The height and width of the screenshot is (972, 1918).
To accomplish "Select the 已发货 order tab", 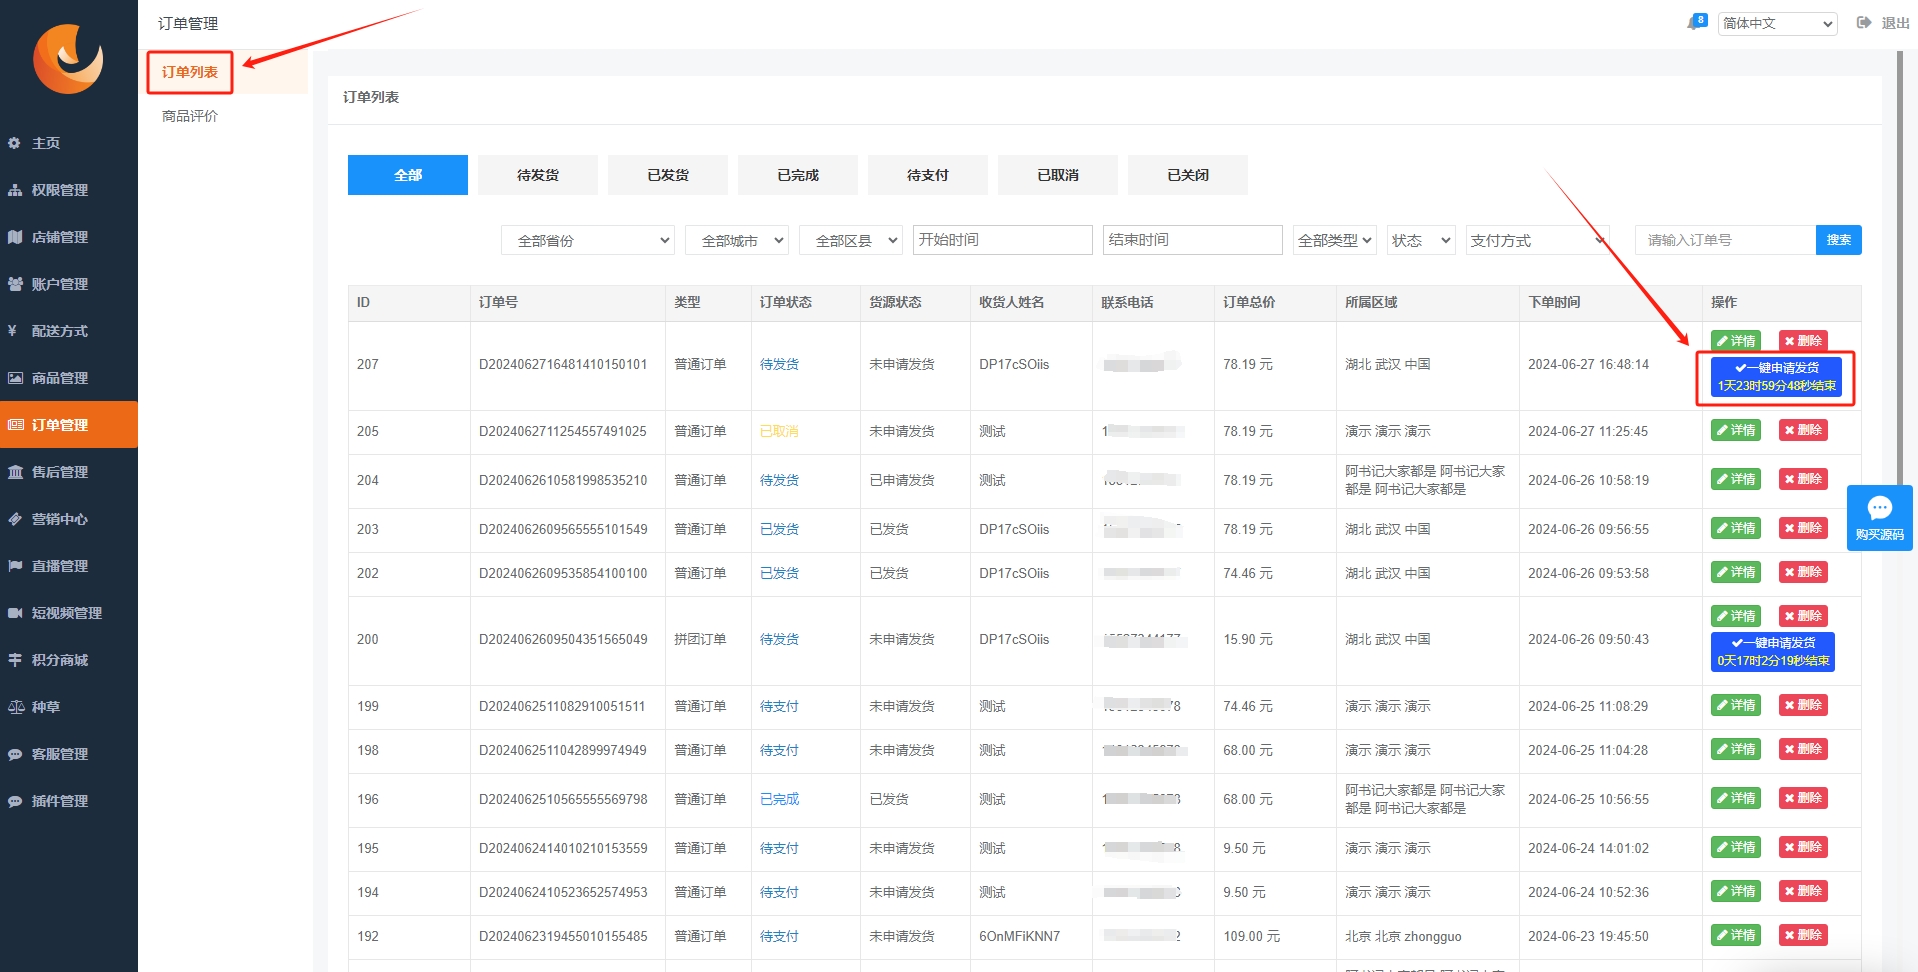I will (x=668, y=175).
